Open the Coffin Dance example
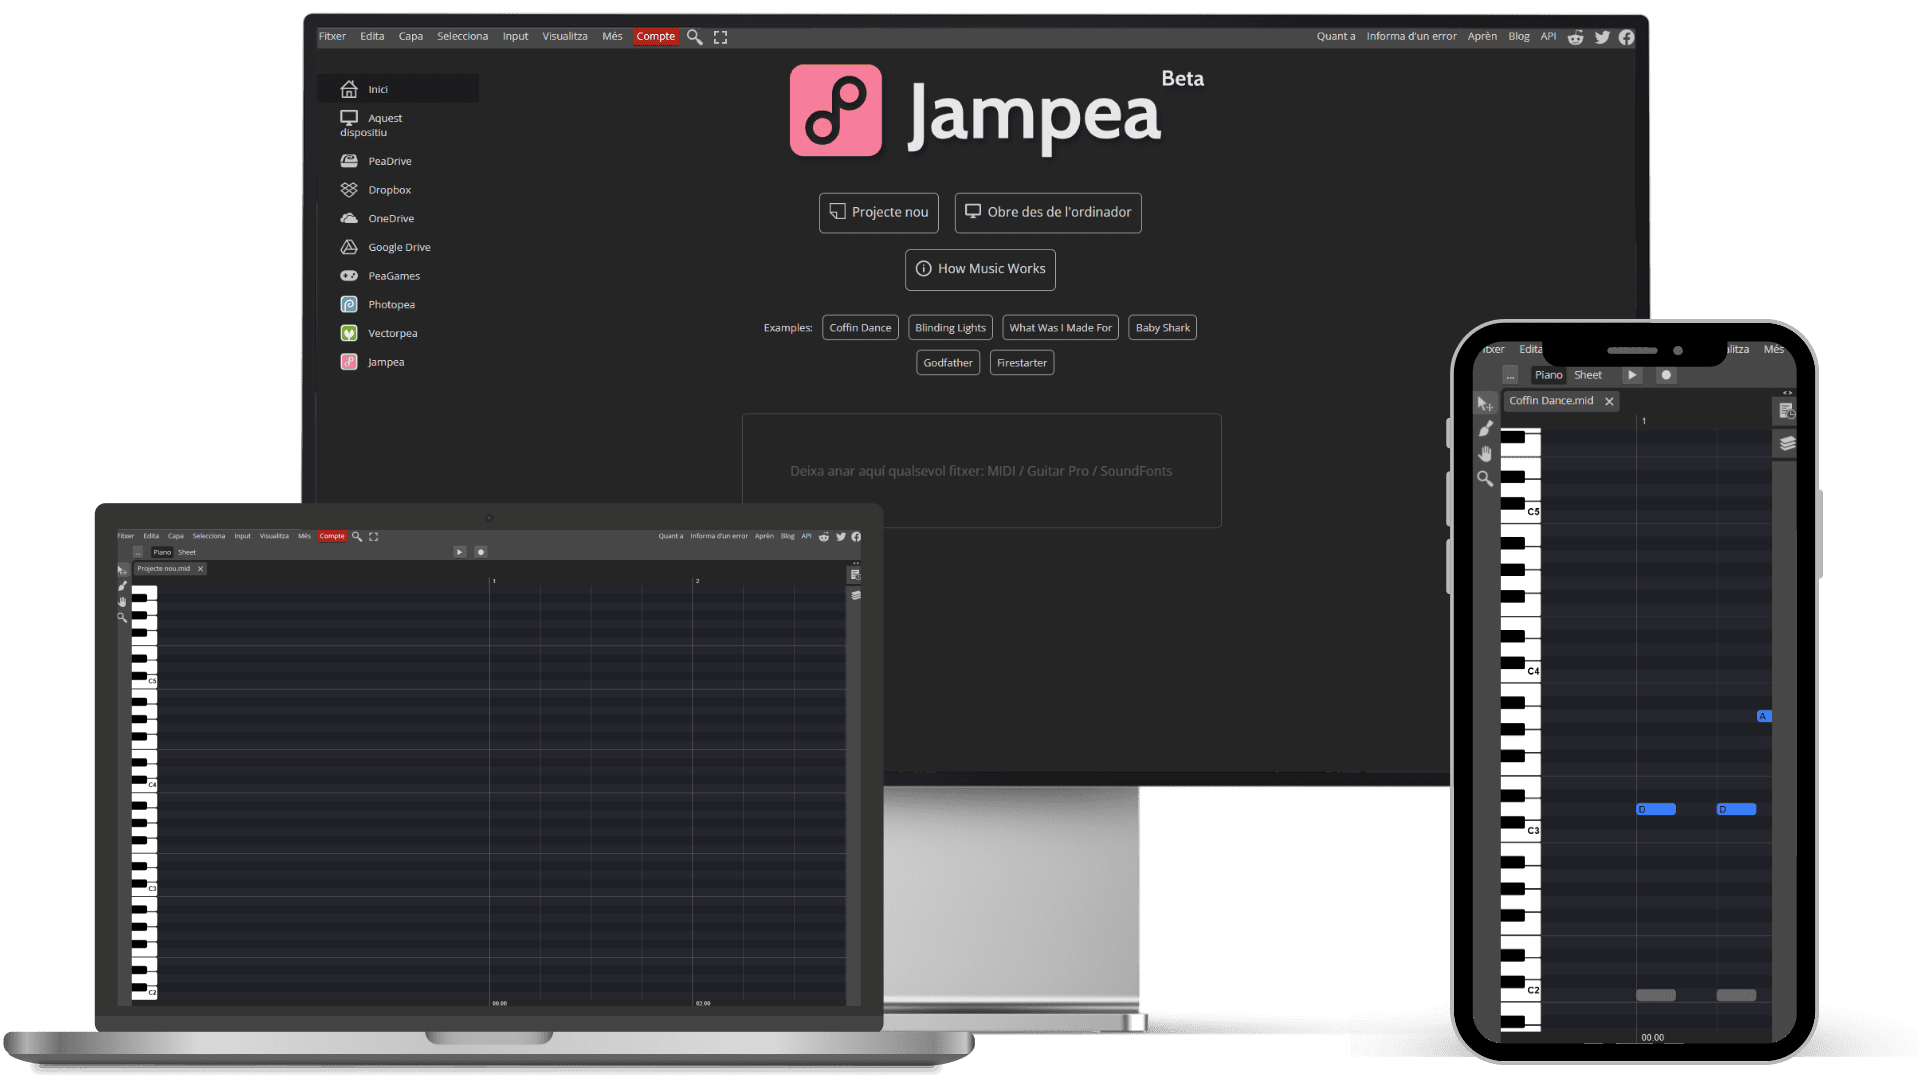Screen dimensions: 1920x1080 [x=860, y=327]
